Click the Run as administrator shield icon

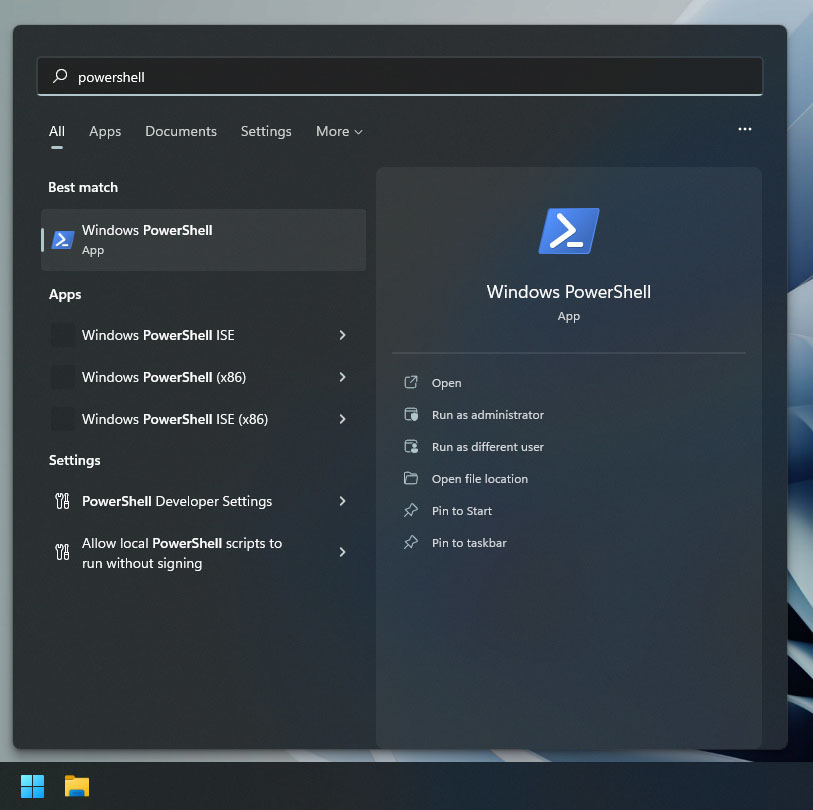pyautogui.click(x=411, y=414)
